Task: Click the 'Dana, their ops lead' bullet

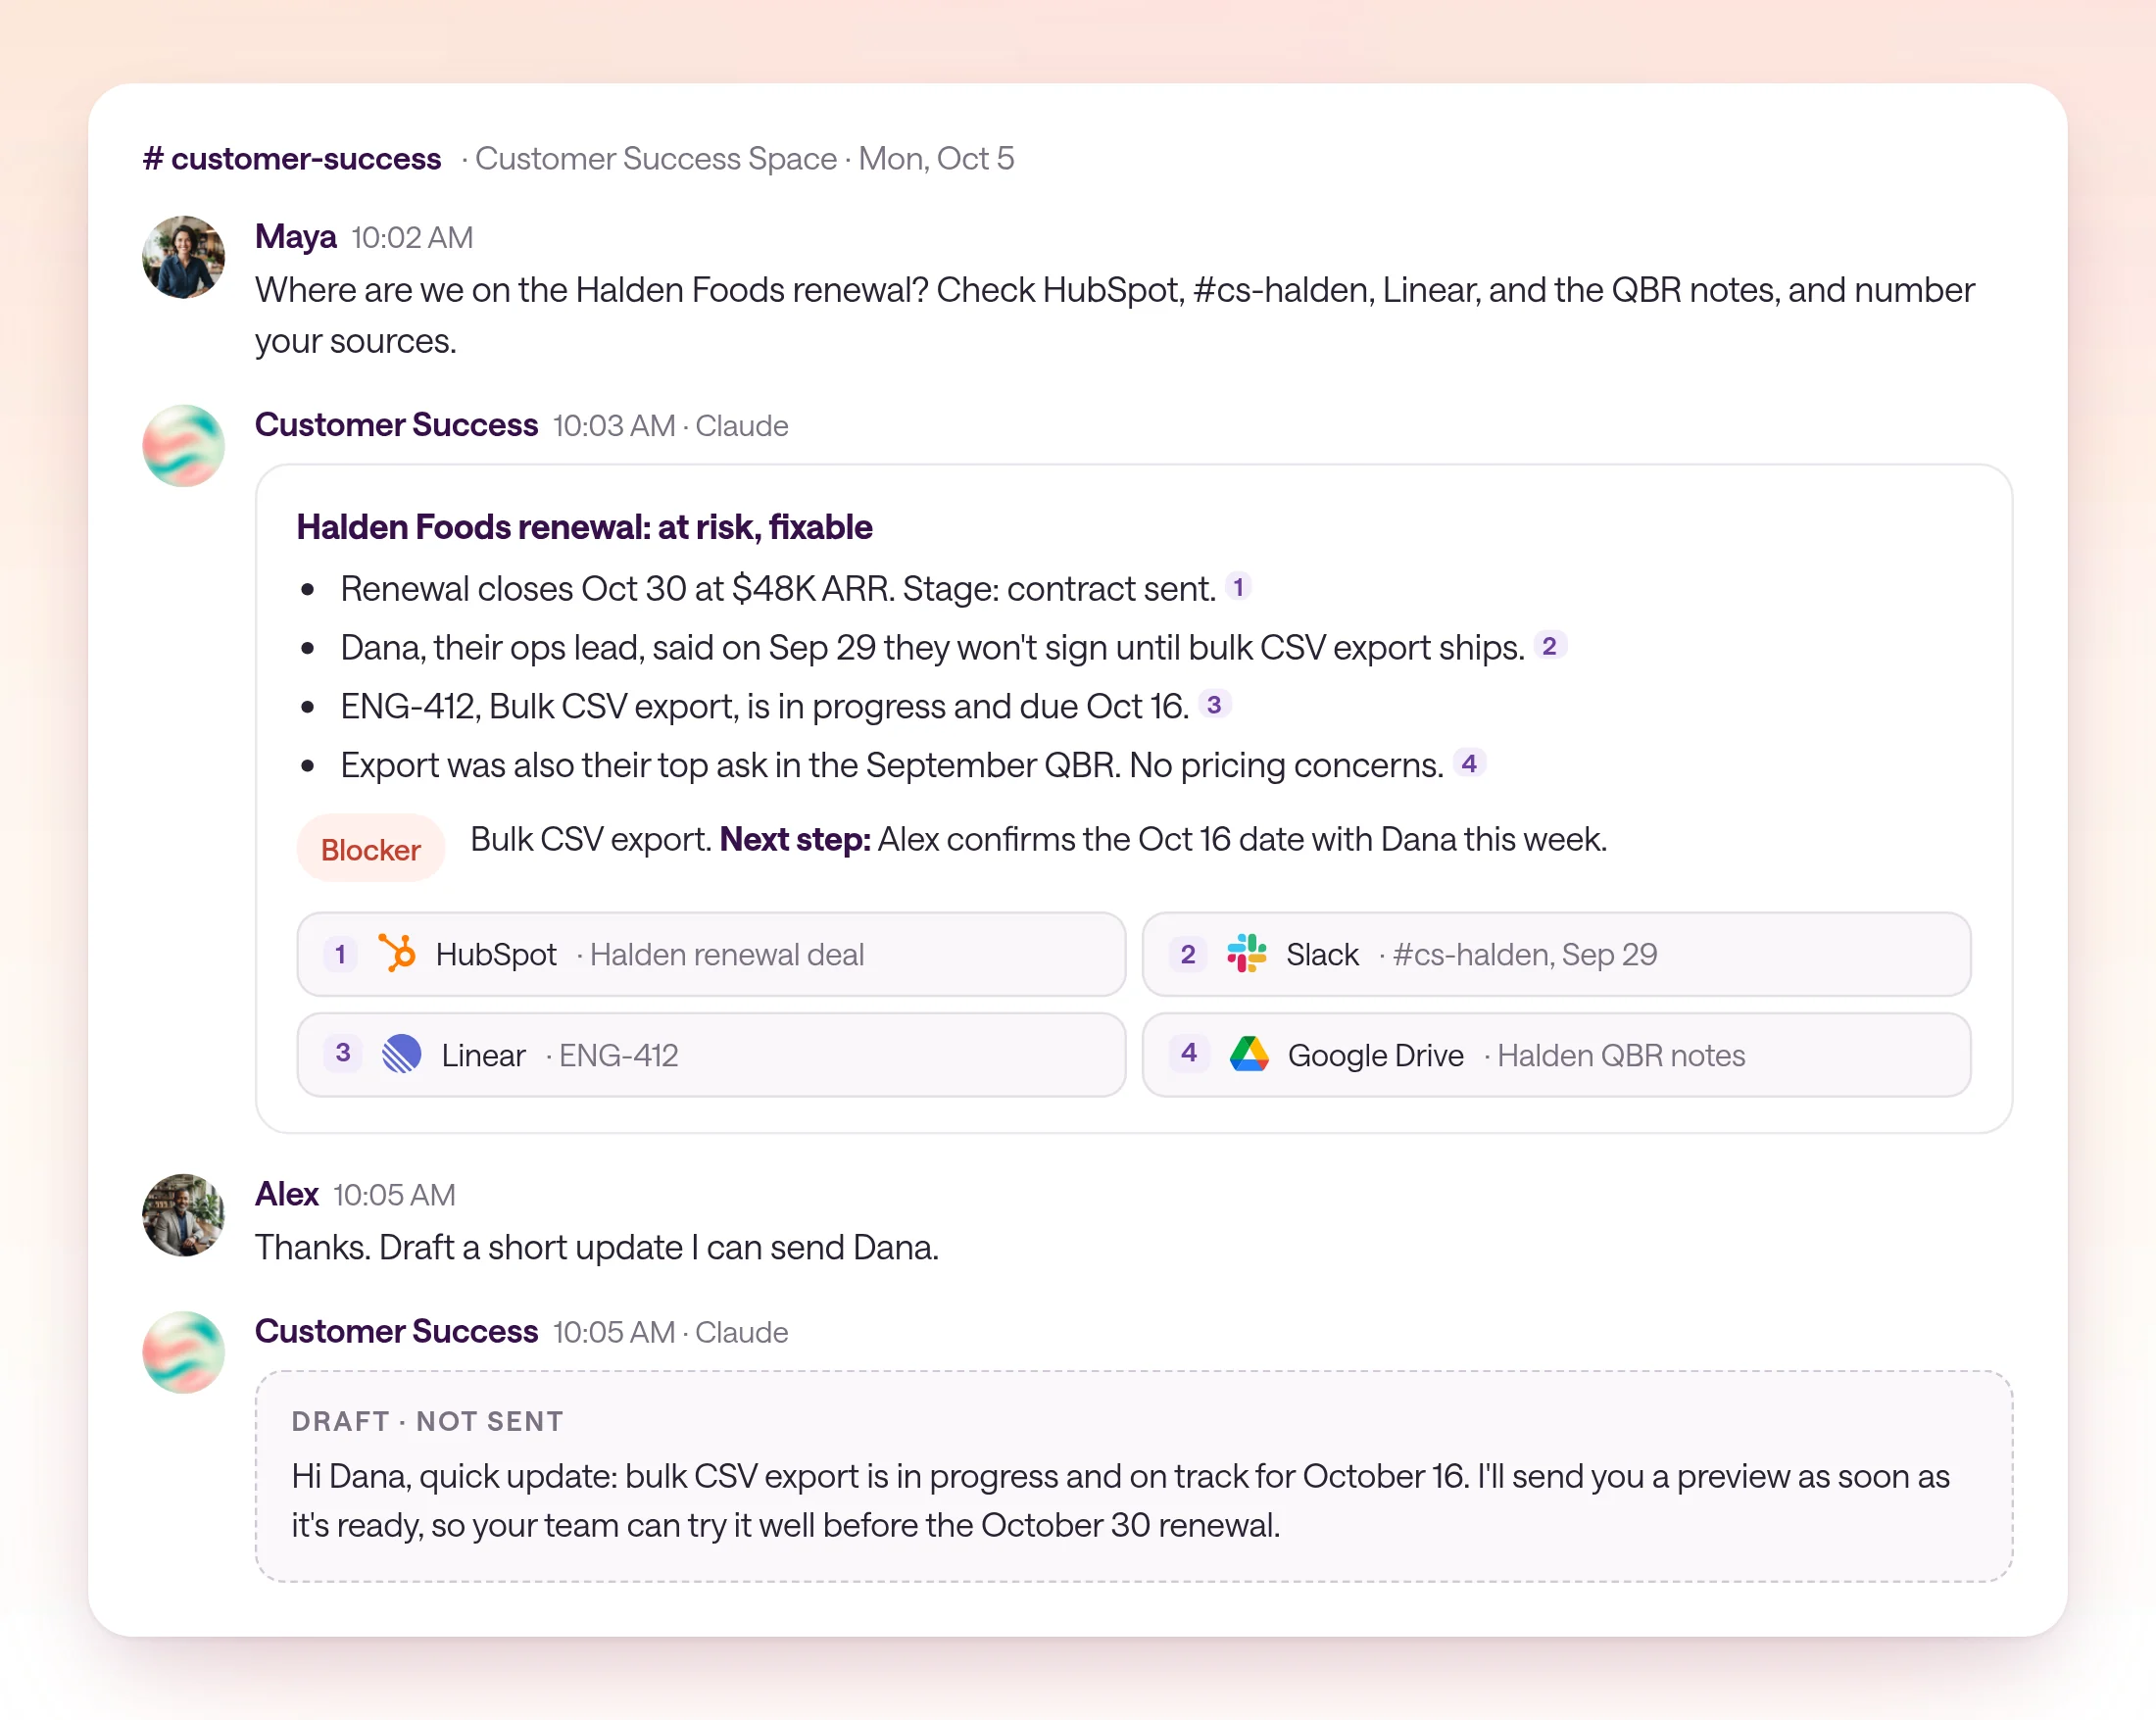Action: pyautogui.click(x=932, y=647)
